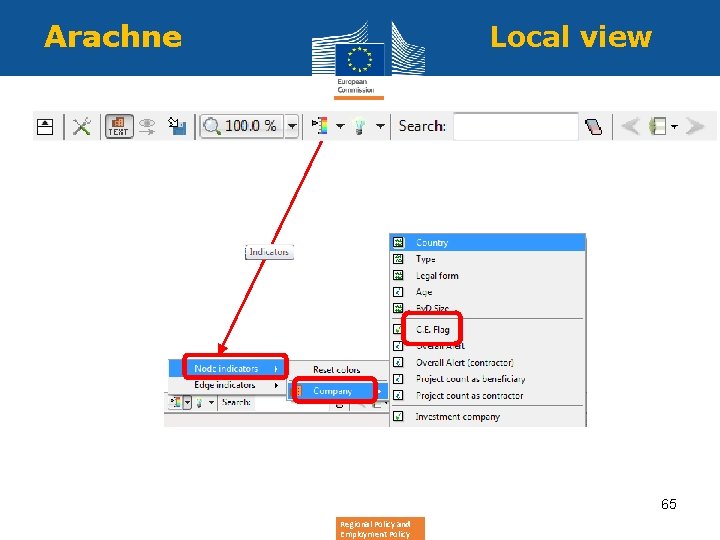The width and height of the screenshot is (720, 540).
Task: Select Overall Alert (contractor) indicator
Action: [488, 362]
